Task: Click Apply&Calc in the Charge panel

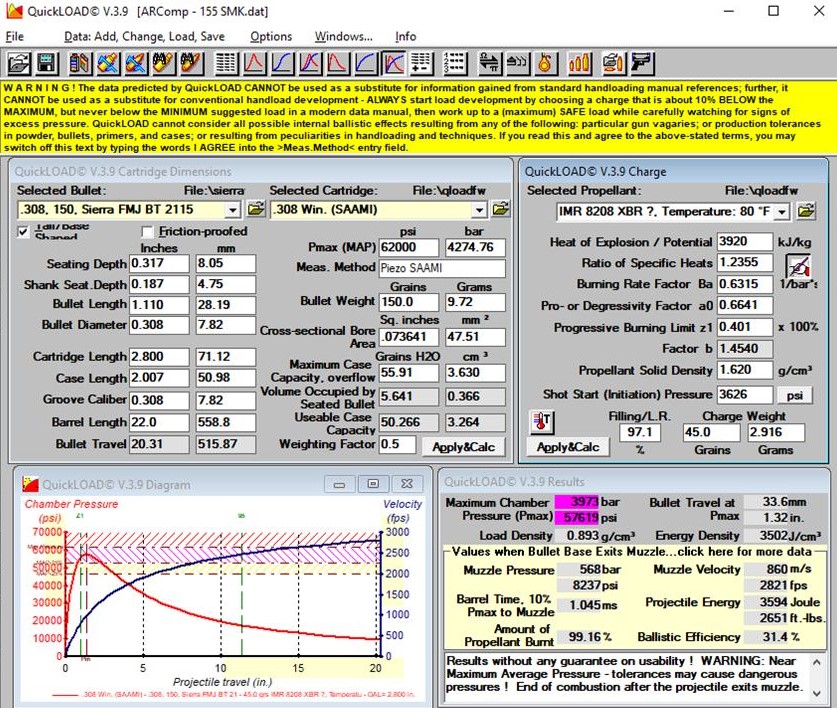Action: 568,447
